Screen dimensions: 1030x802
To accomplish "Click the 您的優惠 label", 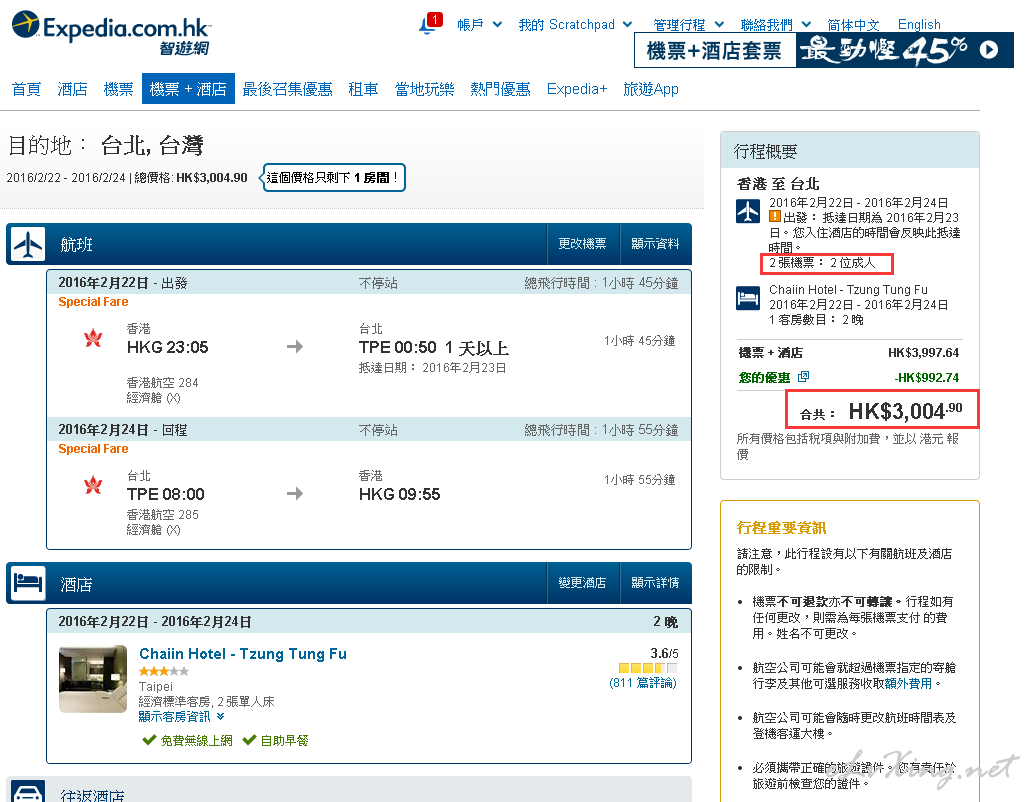I will pos(764,378).
